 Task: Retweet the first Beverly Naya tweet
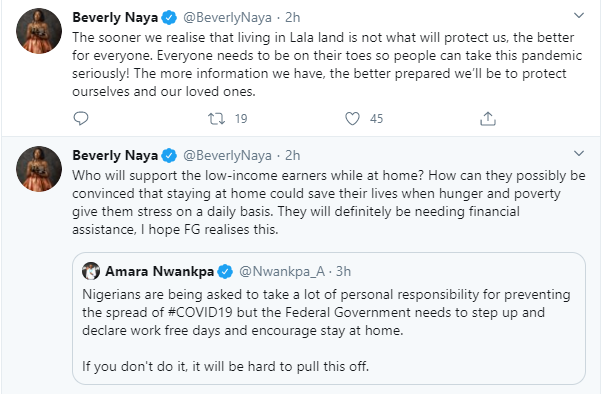(x=217, y=118)
